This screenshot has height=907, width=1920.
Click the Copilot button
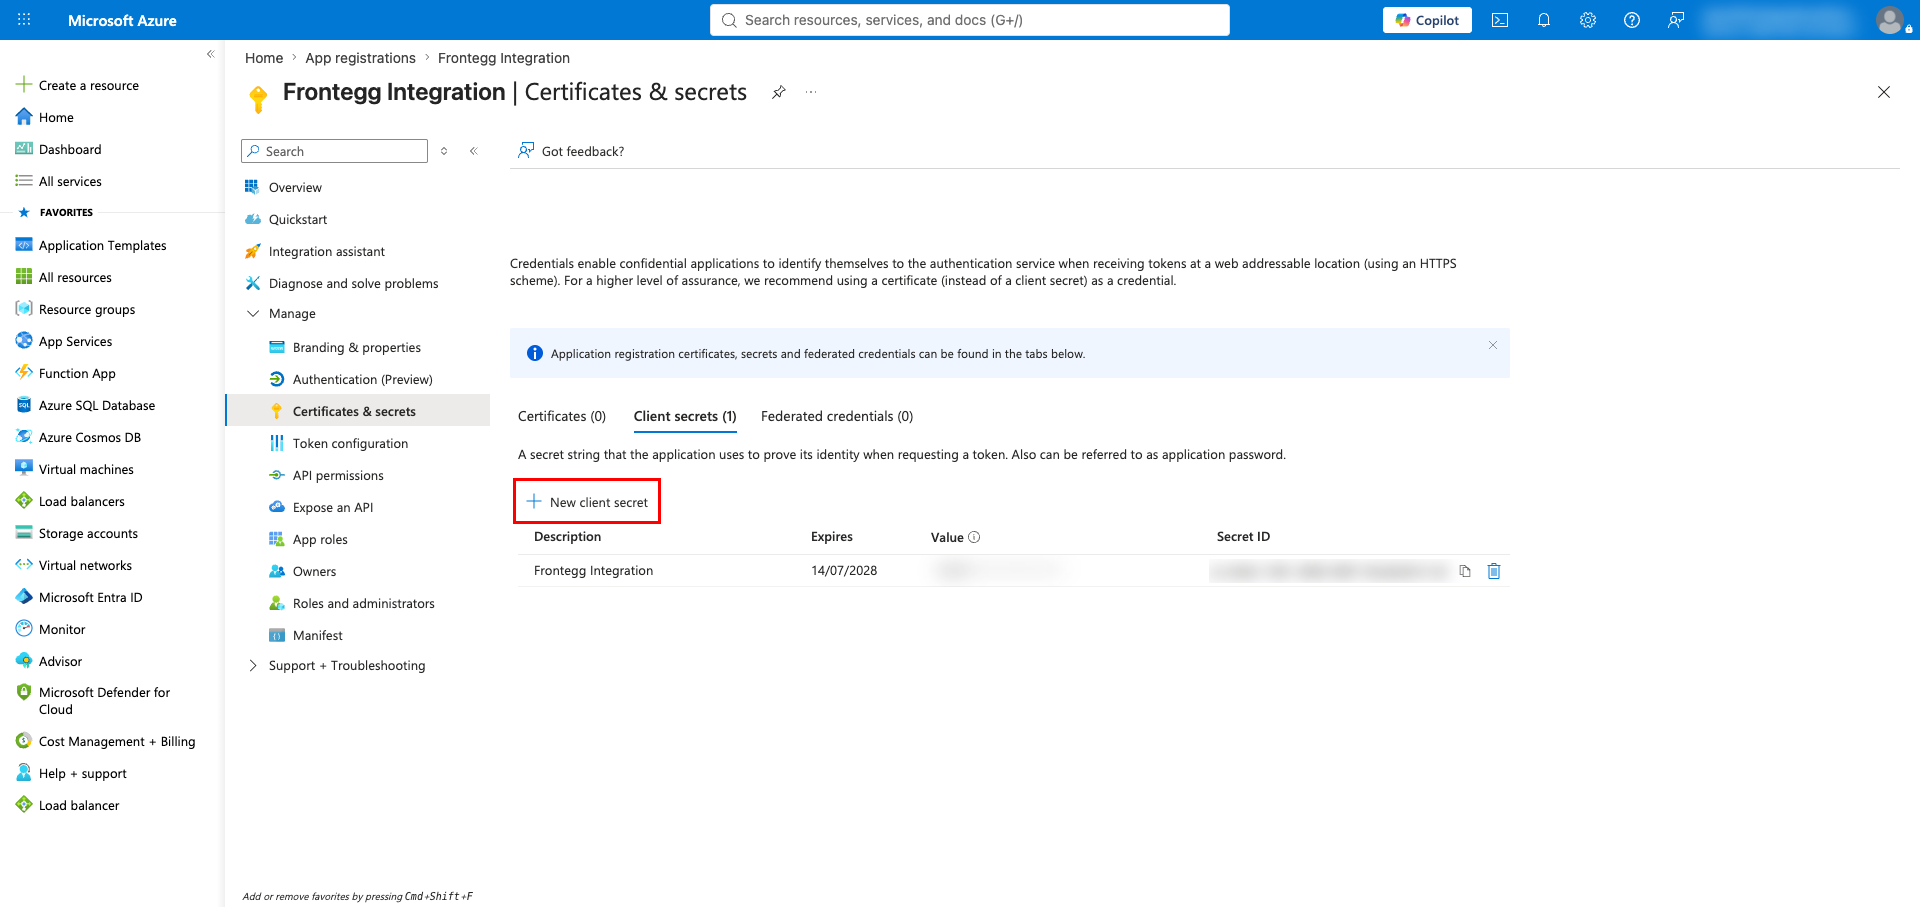coord(1427,20)
